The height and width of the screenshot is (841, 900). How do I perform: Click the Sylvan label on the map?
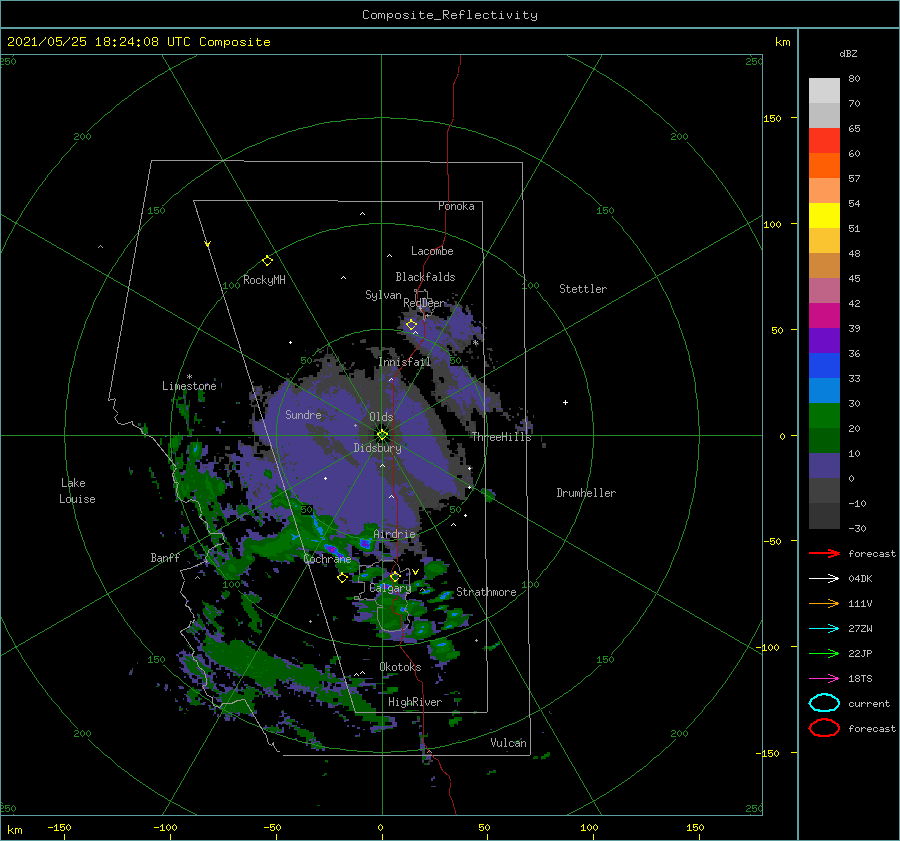[383, 295]
